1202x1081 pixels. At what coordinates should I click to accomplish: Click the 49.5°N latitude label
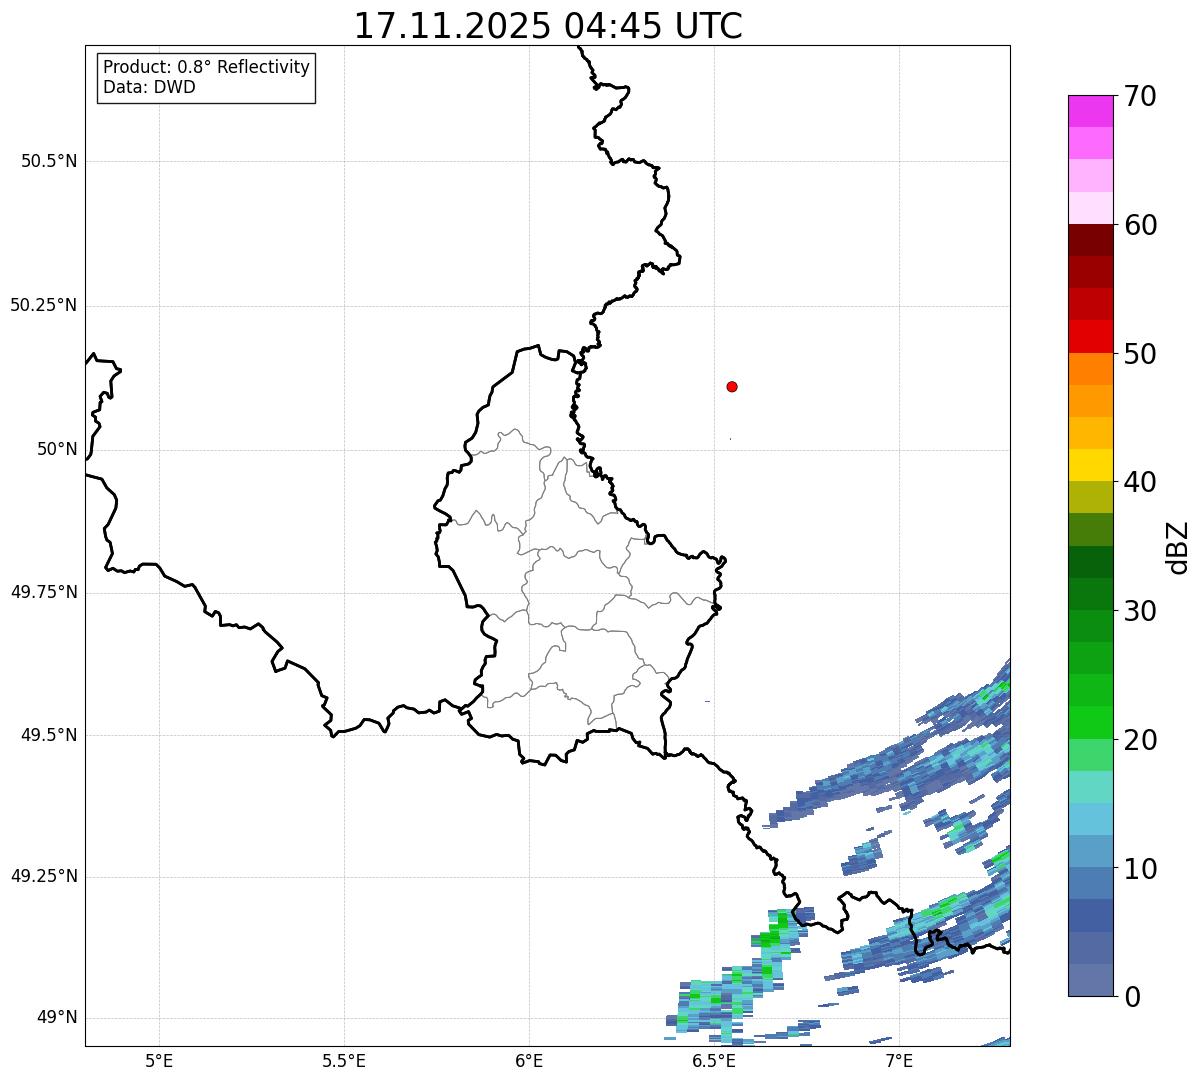(49, 735)
